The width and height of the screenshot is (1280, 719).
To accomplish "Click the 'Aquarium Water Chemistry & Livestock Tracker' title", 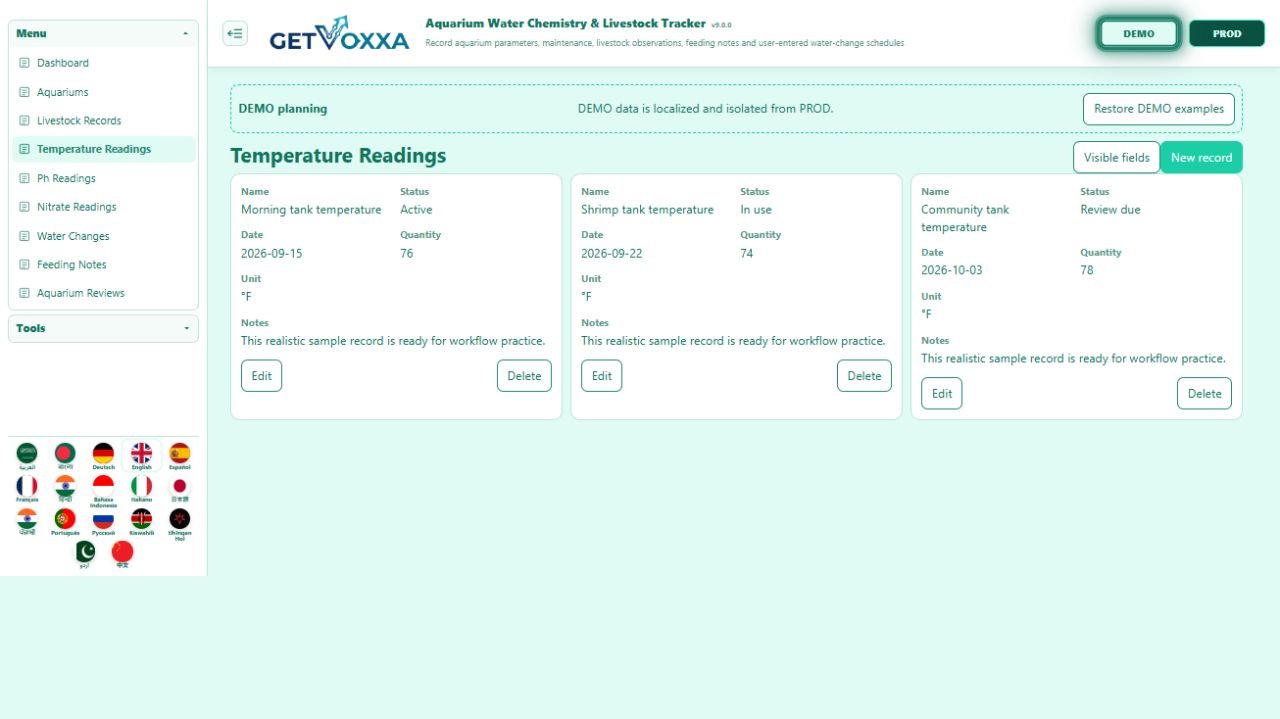I will point(565,23).
